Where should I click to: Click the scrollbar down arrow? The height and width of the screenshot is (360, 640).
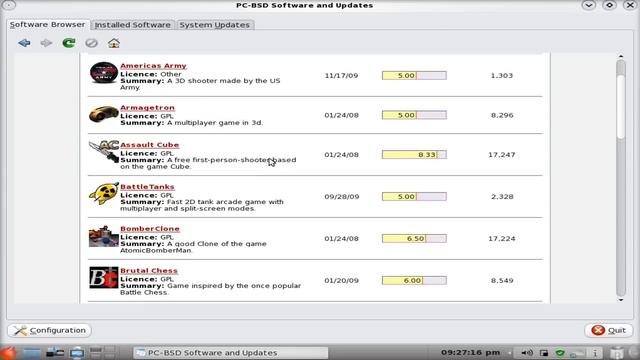click(x=621, y=300)
